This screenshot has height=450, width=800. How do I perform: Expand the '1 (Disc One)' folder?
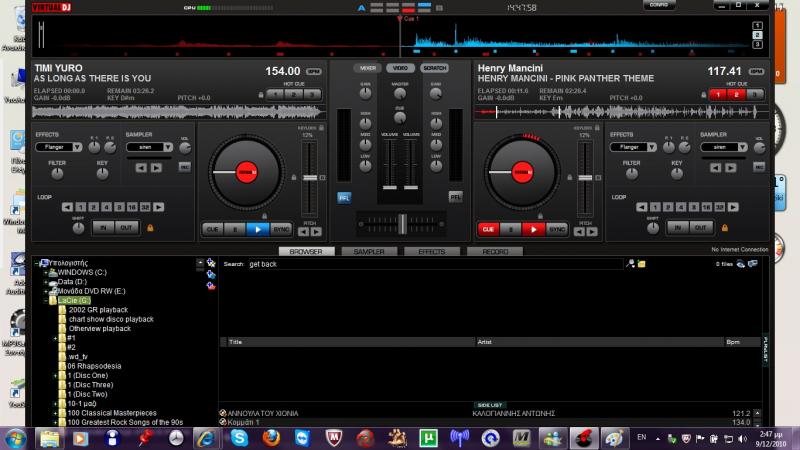[x=55, y=376]
